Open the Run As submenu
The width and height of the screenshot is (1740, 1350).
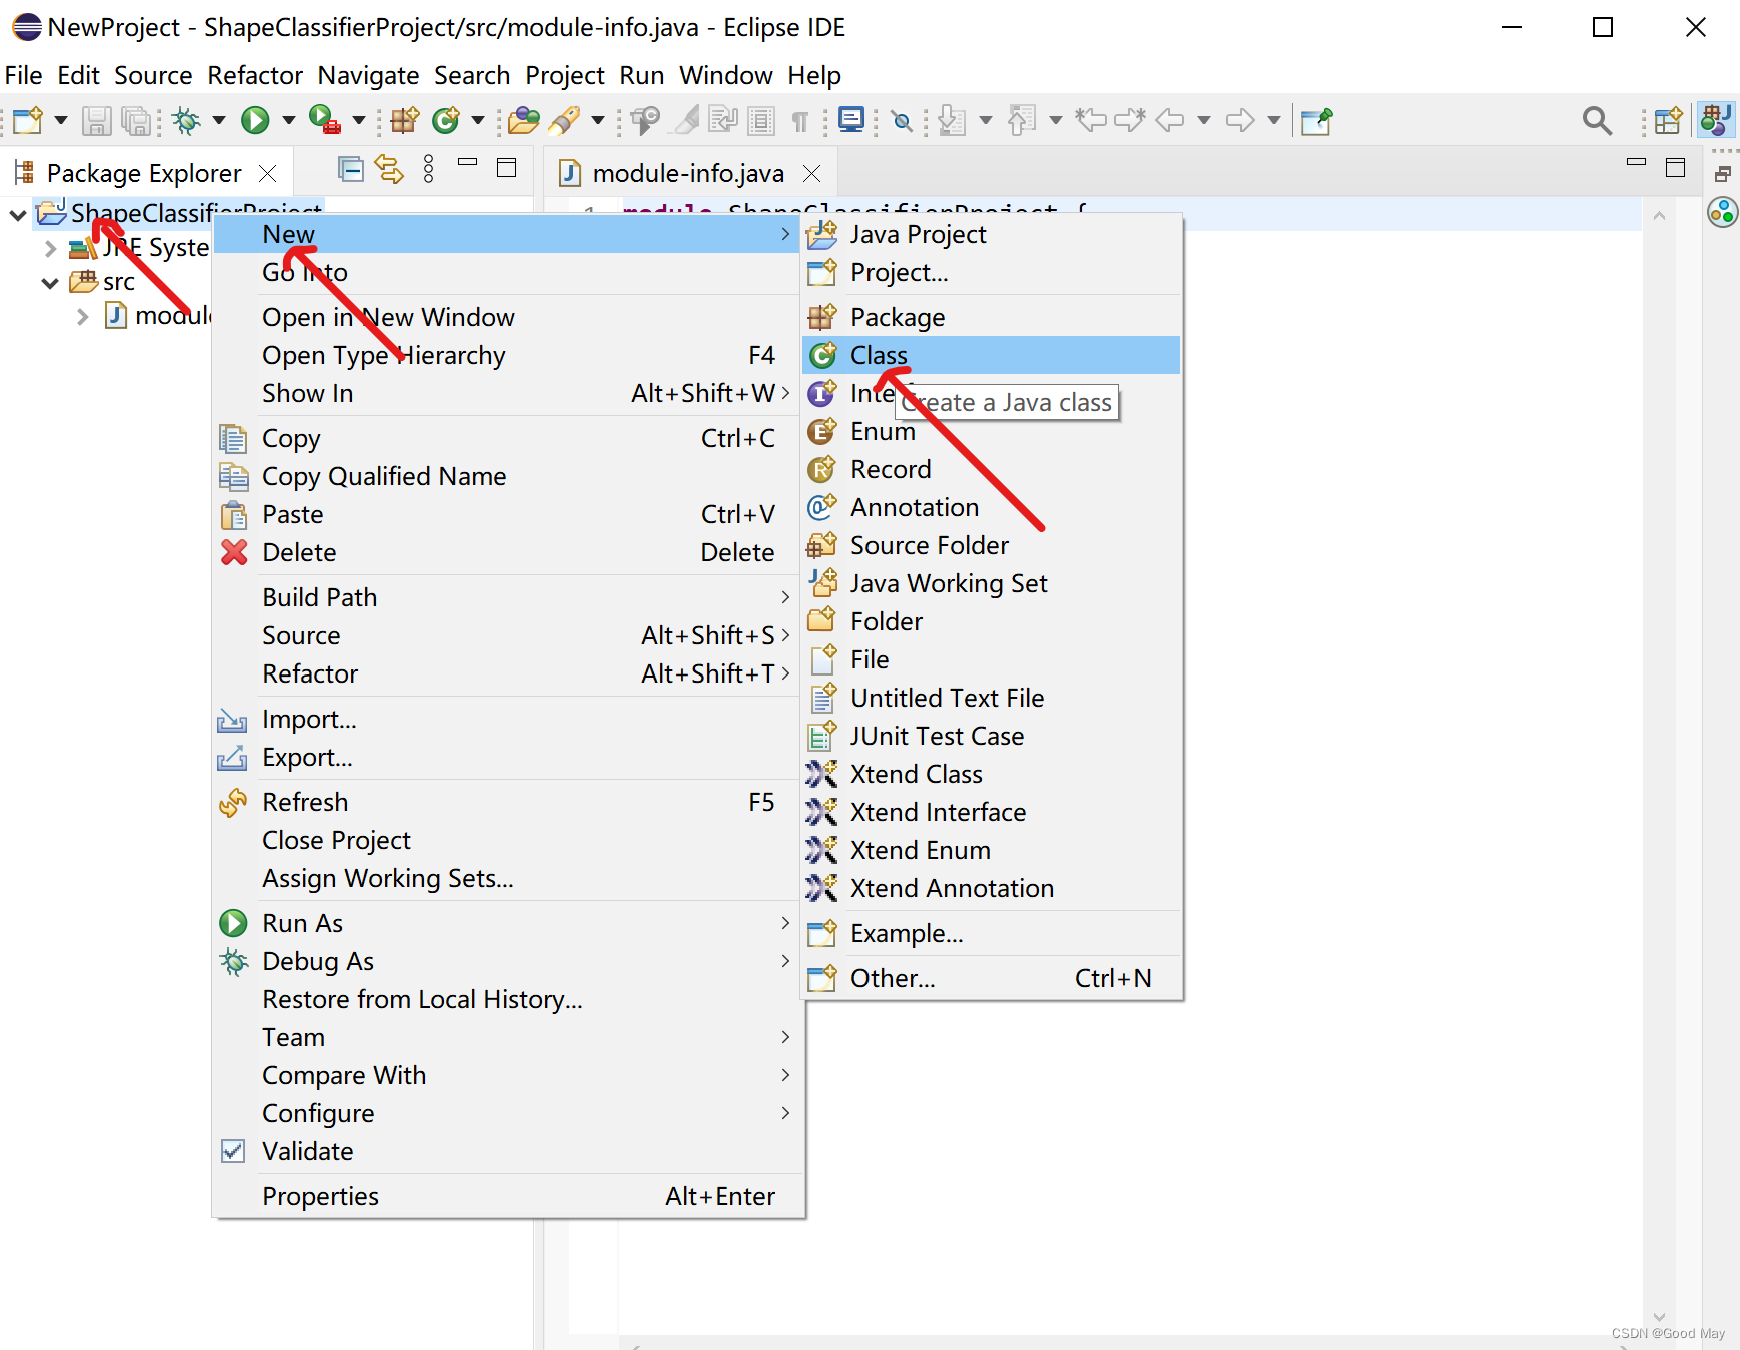click(x=508, y=923)
